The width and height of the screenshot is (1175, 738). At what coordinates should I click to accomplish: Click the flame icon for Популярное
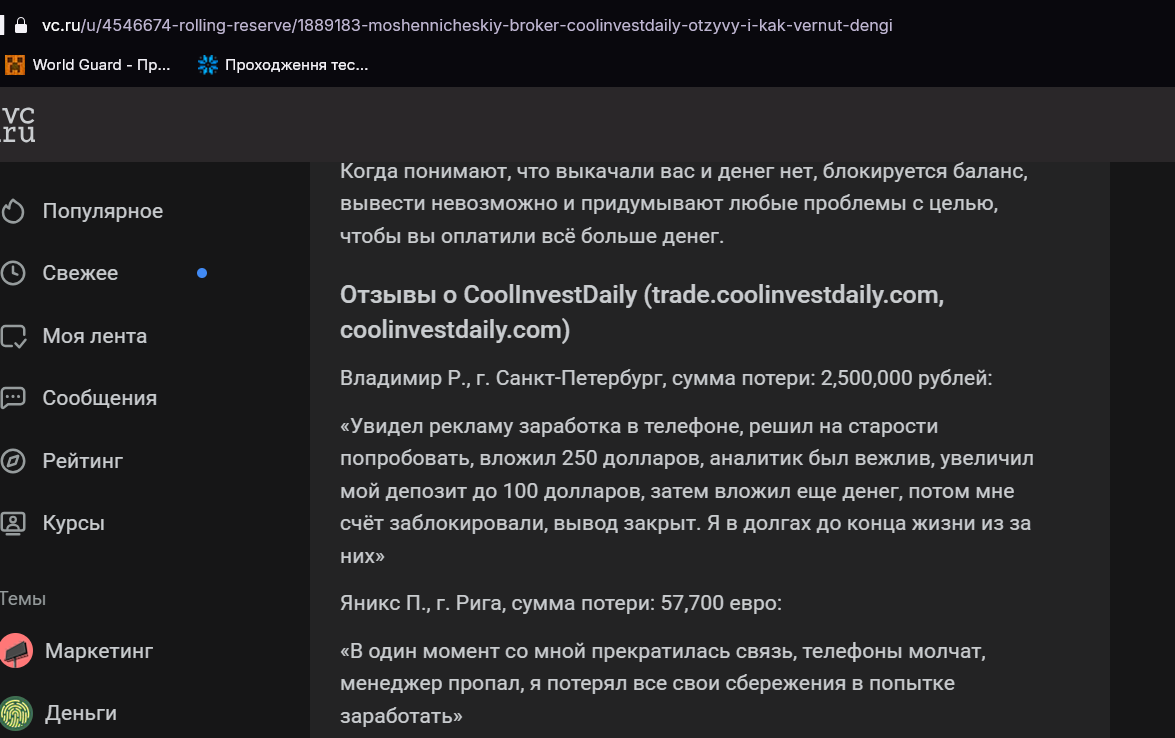point(13,211)
